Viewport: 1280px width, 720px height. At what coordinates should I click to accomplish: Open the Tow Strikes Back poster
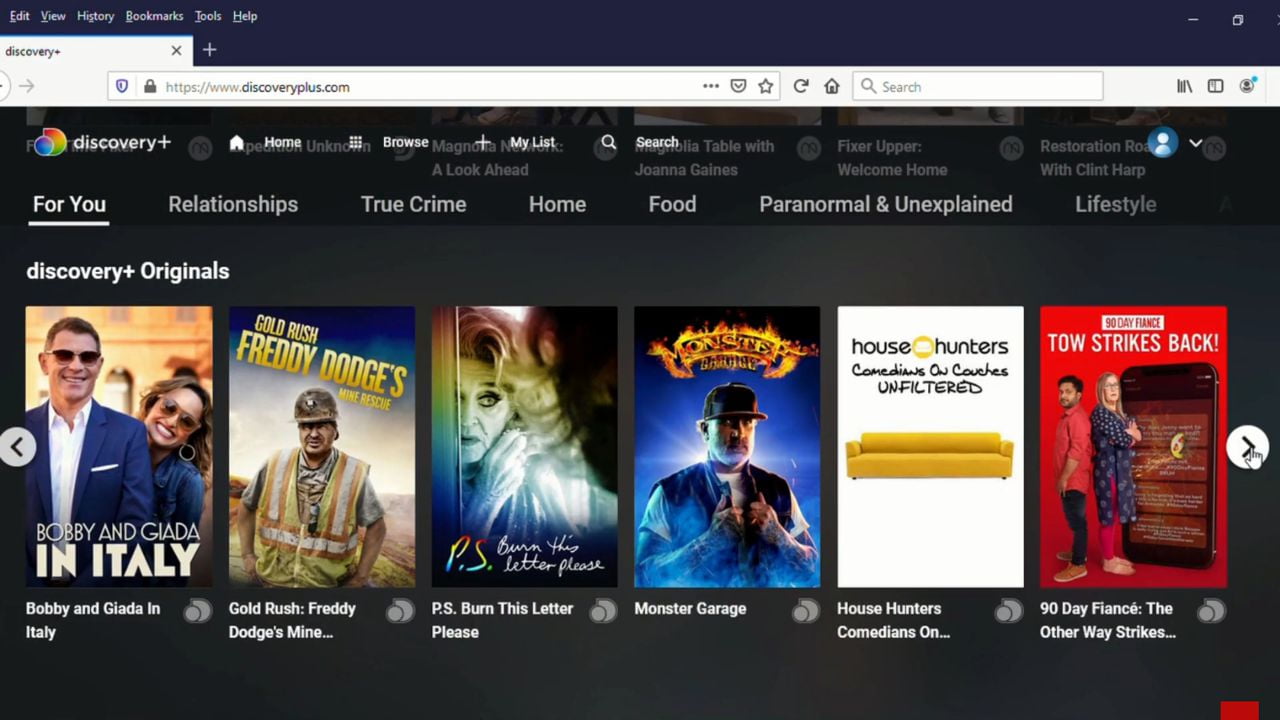point(1133,447)
